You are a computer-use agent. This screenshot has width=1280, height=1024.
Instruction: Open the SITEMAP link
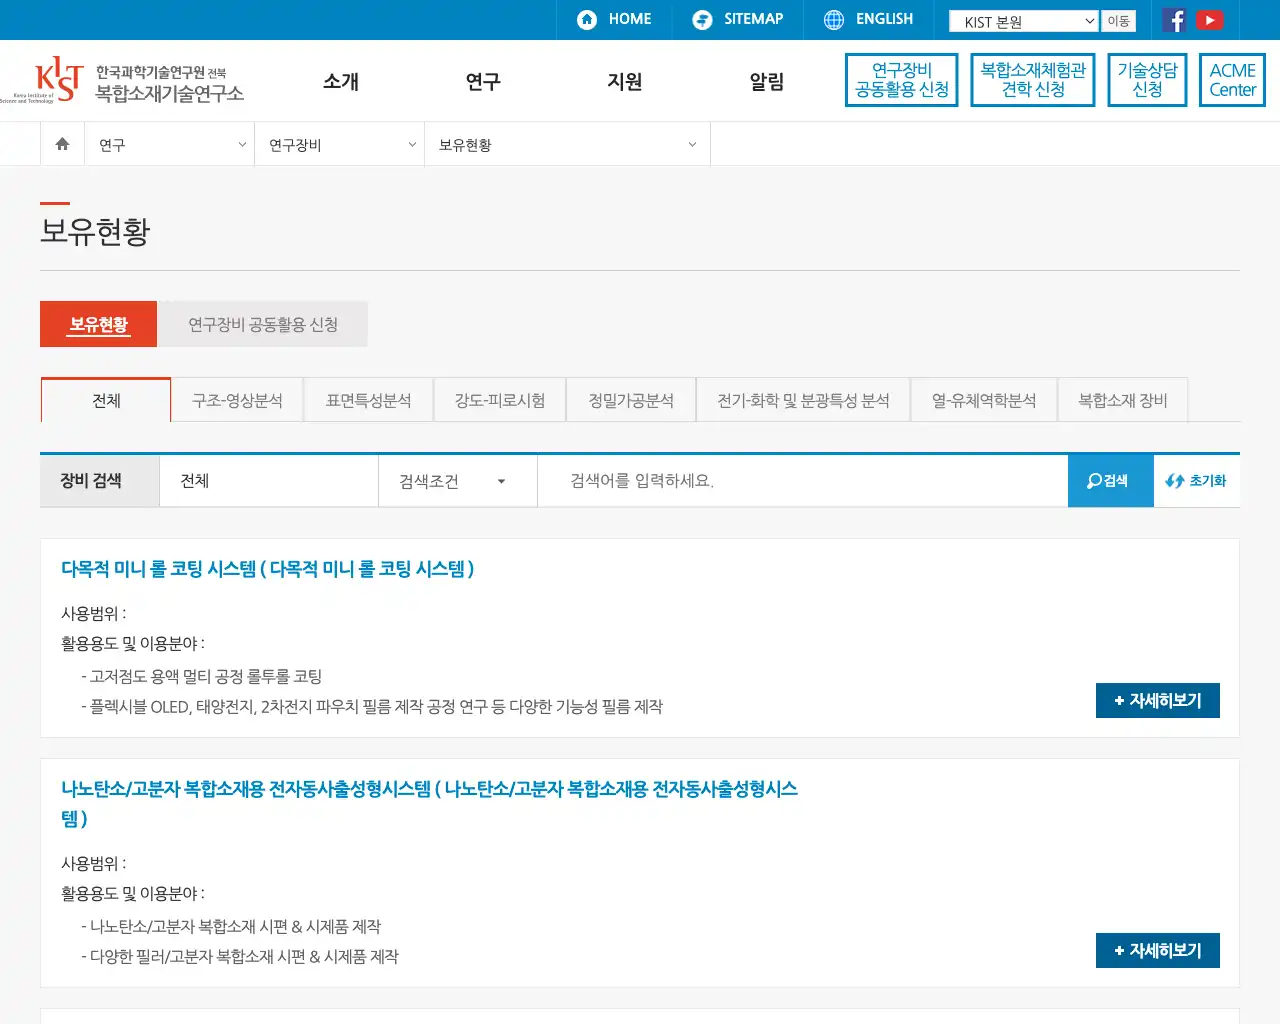tap(738, 19)
